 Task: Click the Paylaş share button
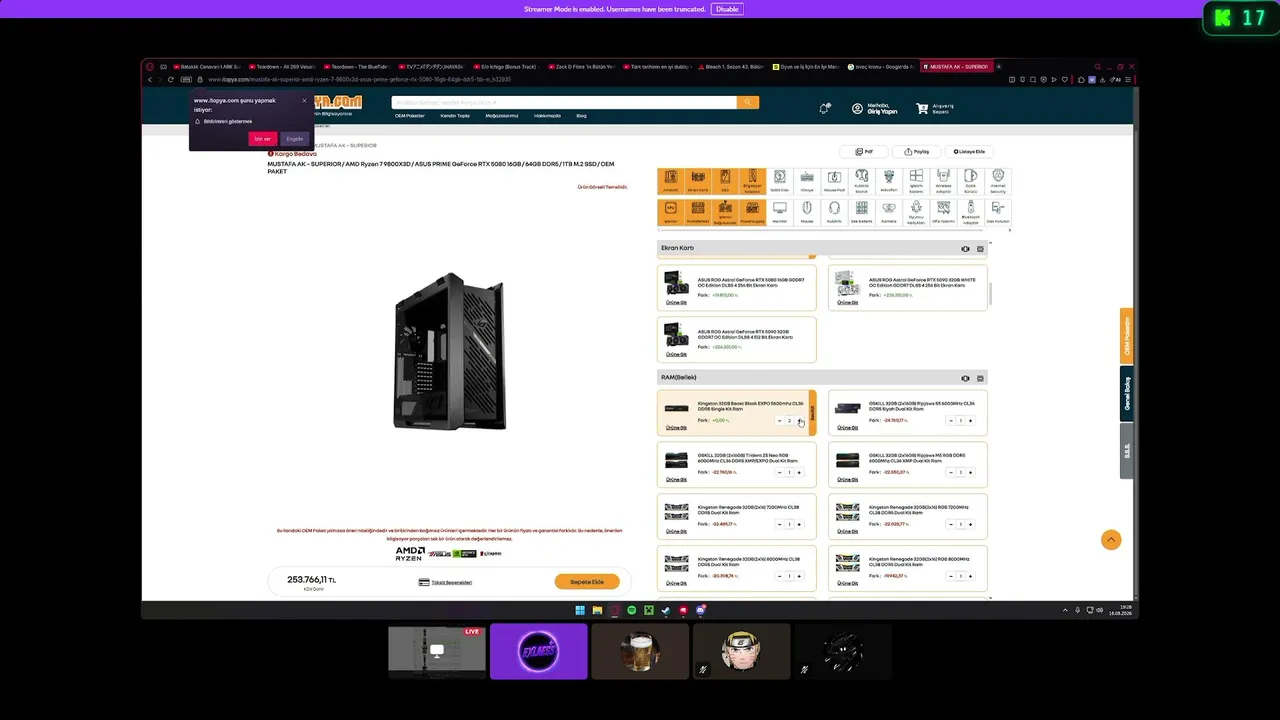pos(916,151)
